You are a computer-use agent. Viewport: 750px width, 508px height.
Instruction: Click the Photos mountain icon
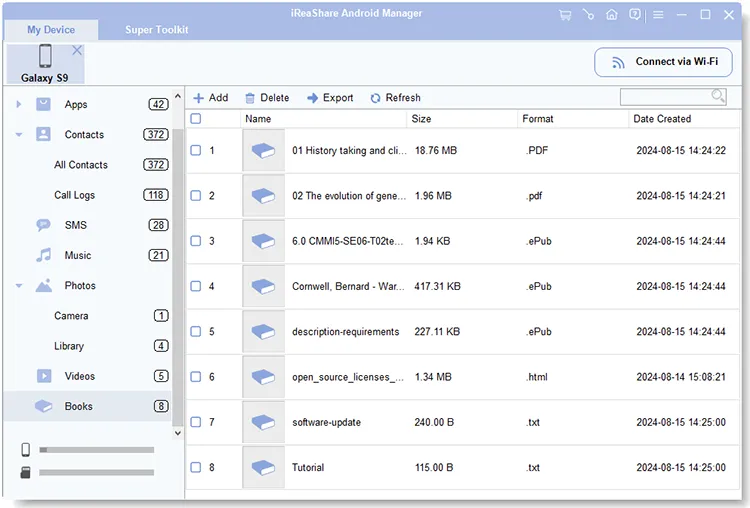[44, 285]
